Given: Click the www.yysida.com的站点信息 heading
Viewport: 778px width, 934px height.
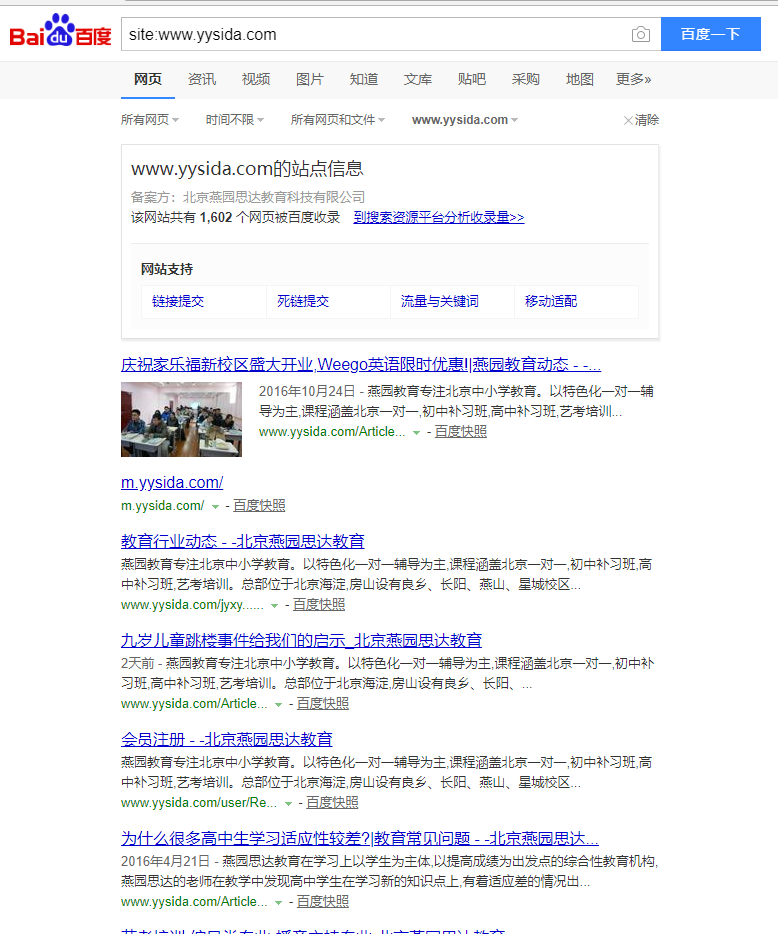Looking at the screenshot, I should coord(247,169).
